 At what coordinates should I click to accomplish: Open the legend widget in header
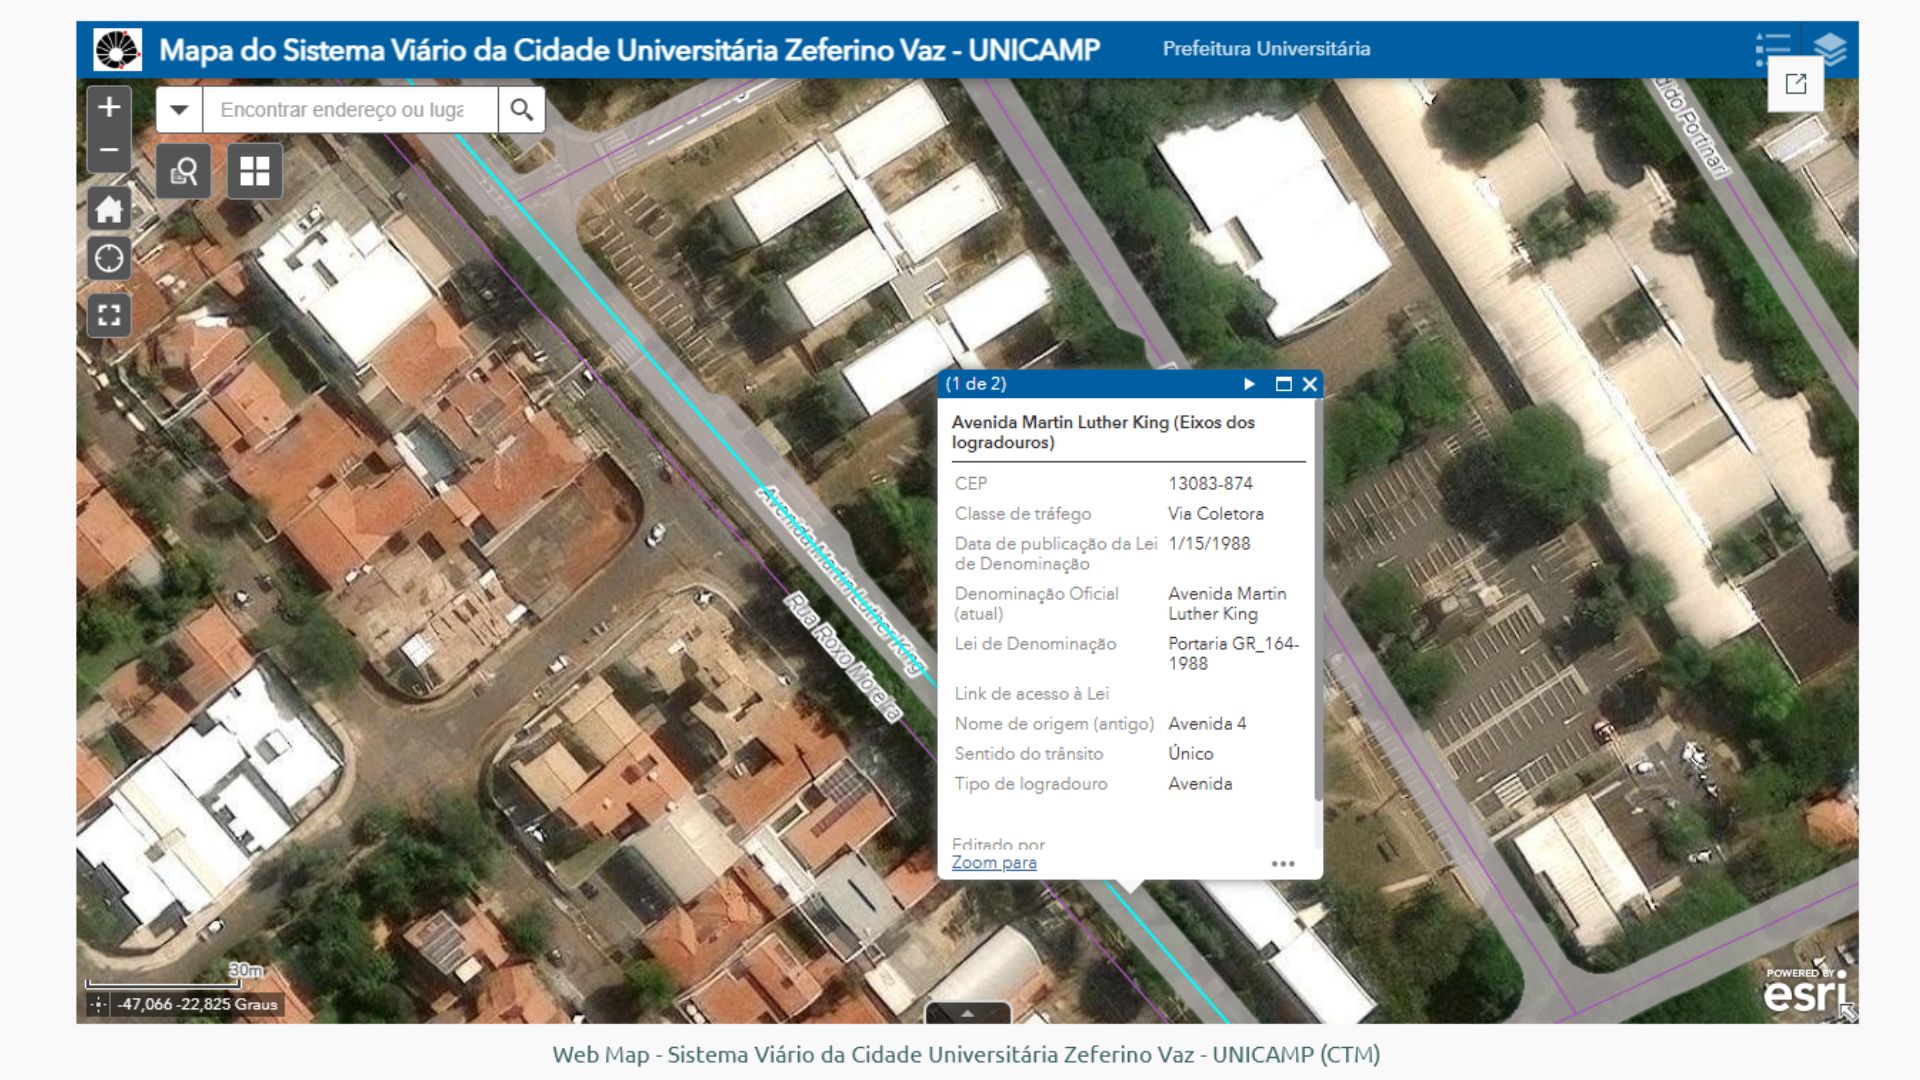(1772, 49)
